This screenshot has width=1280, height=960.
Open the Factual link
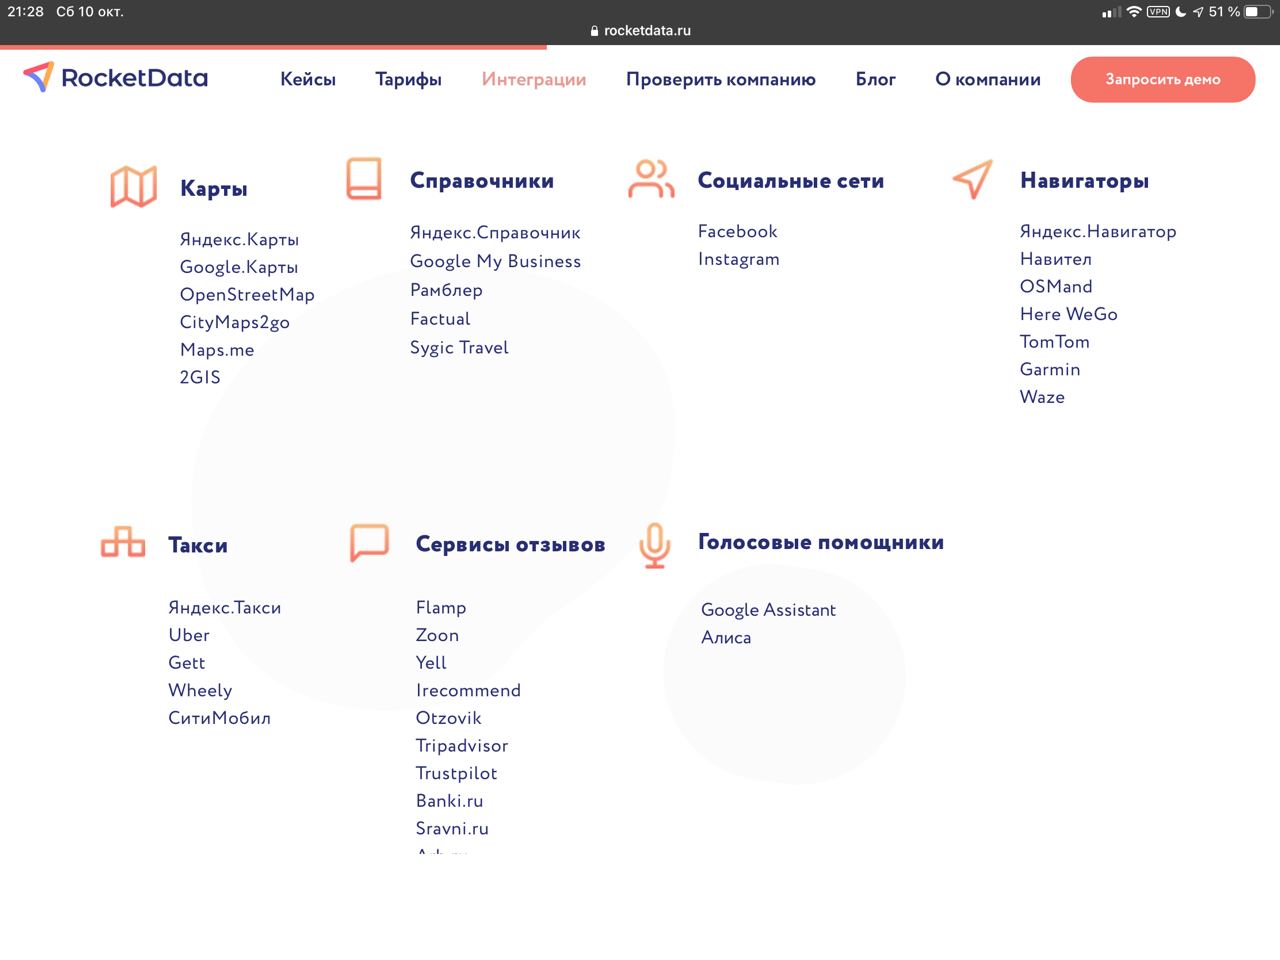[440, 319]
